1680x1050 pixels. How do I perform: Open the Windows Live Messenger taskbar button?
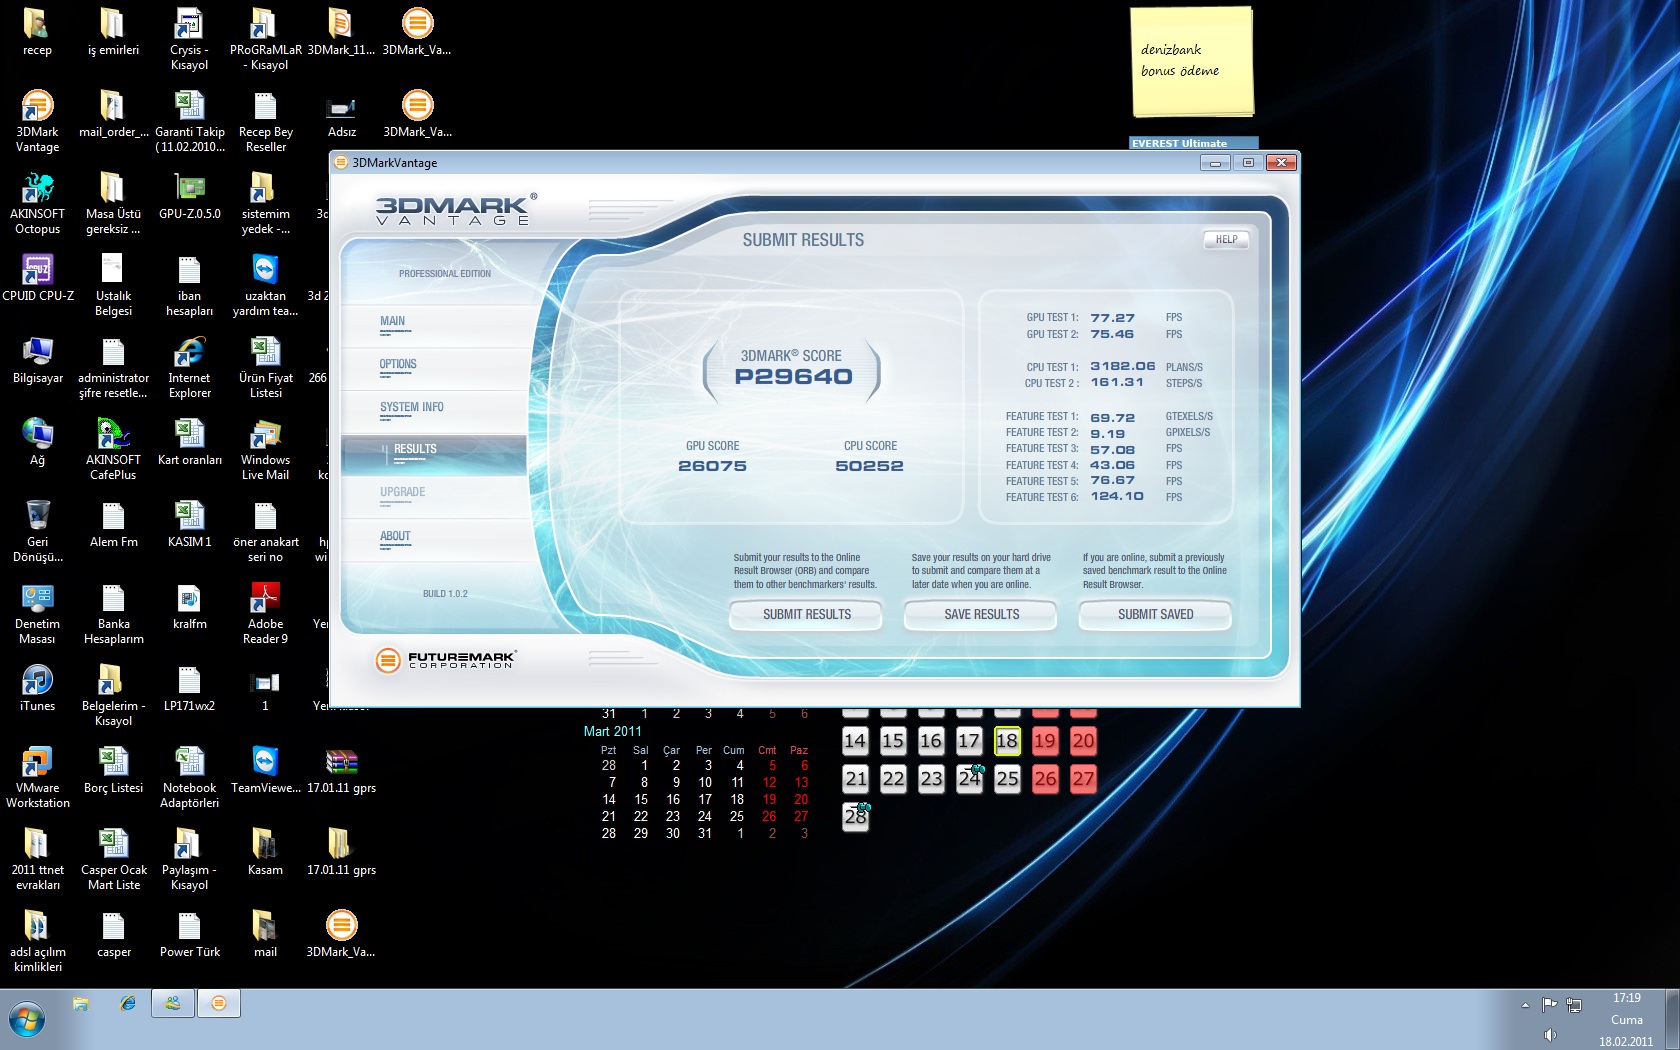pyautogui.click(x=173, y=1003)
